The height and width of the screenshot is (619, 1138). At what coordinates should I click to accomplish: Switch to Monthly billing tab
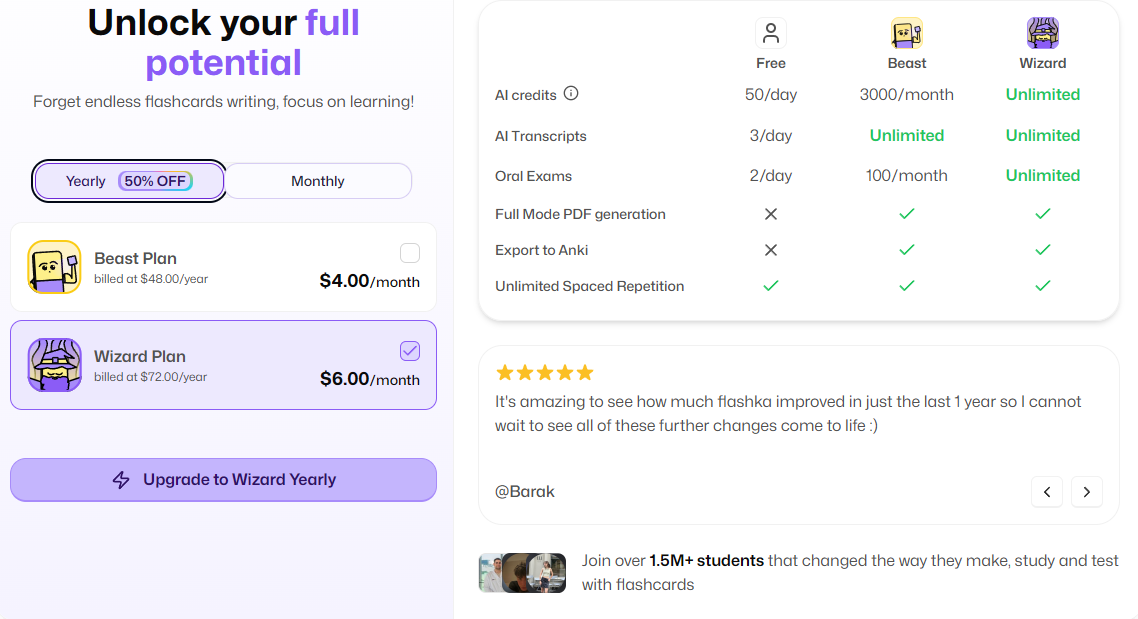point(318,181)
